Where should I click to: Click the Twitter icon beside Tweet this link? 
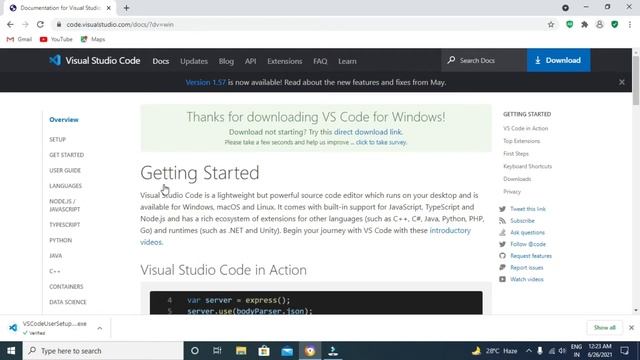coord(502,209)
